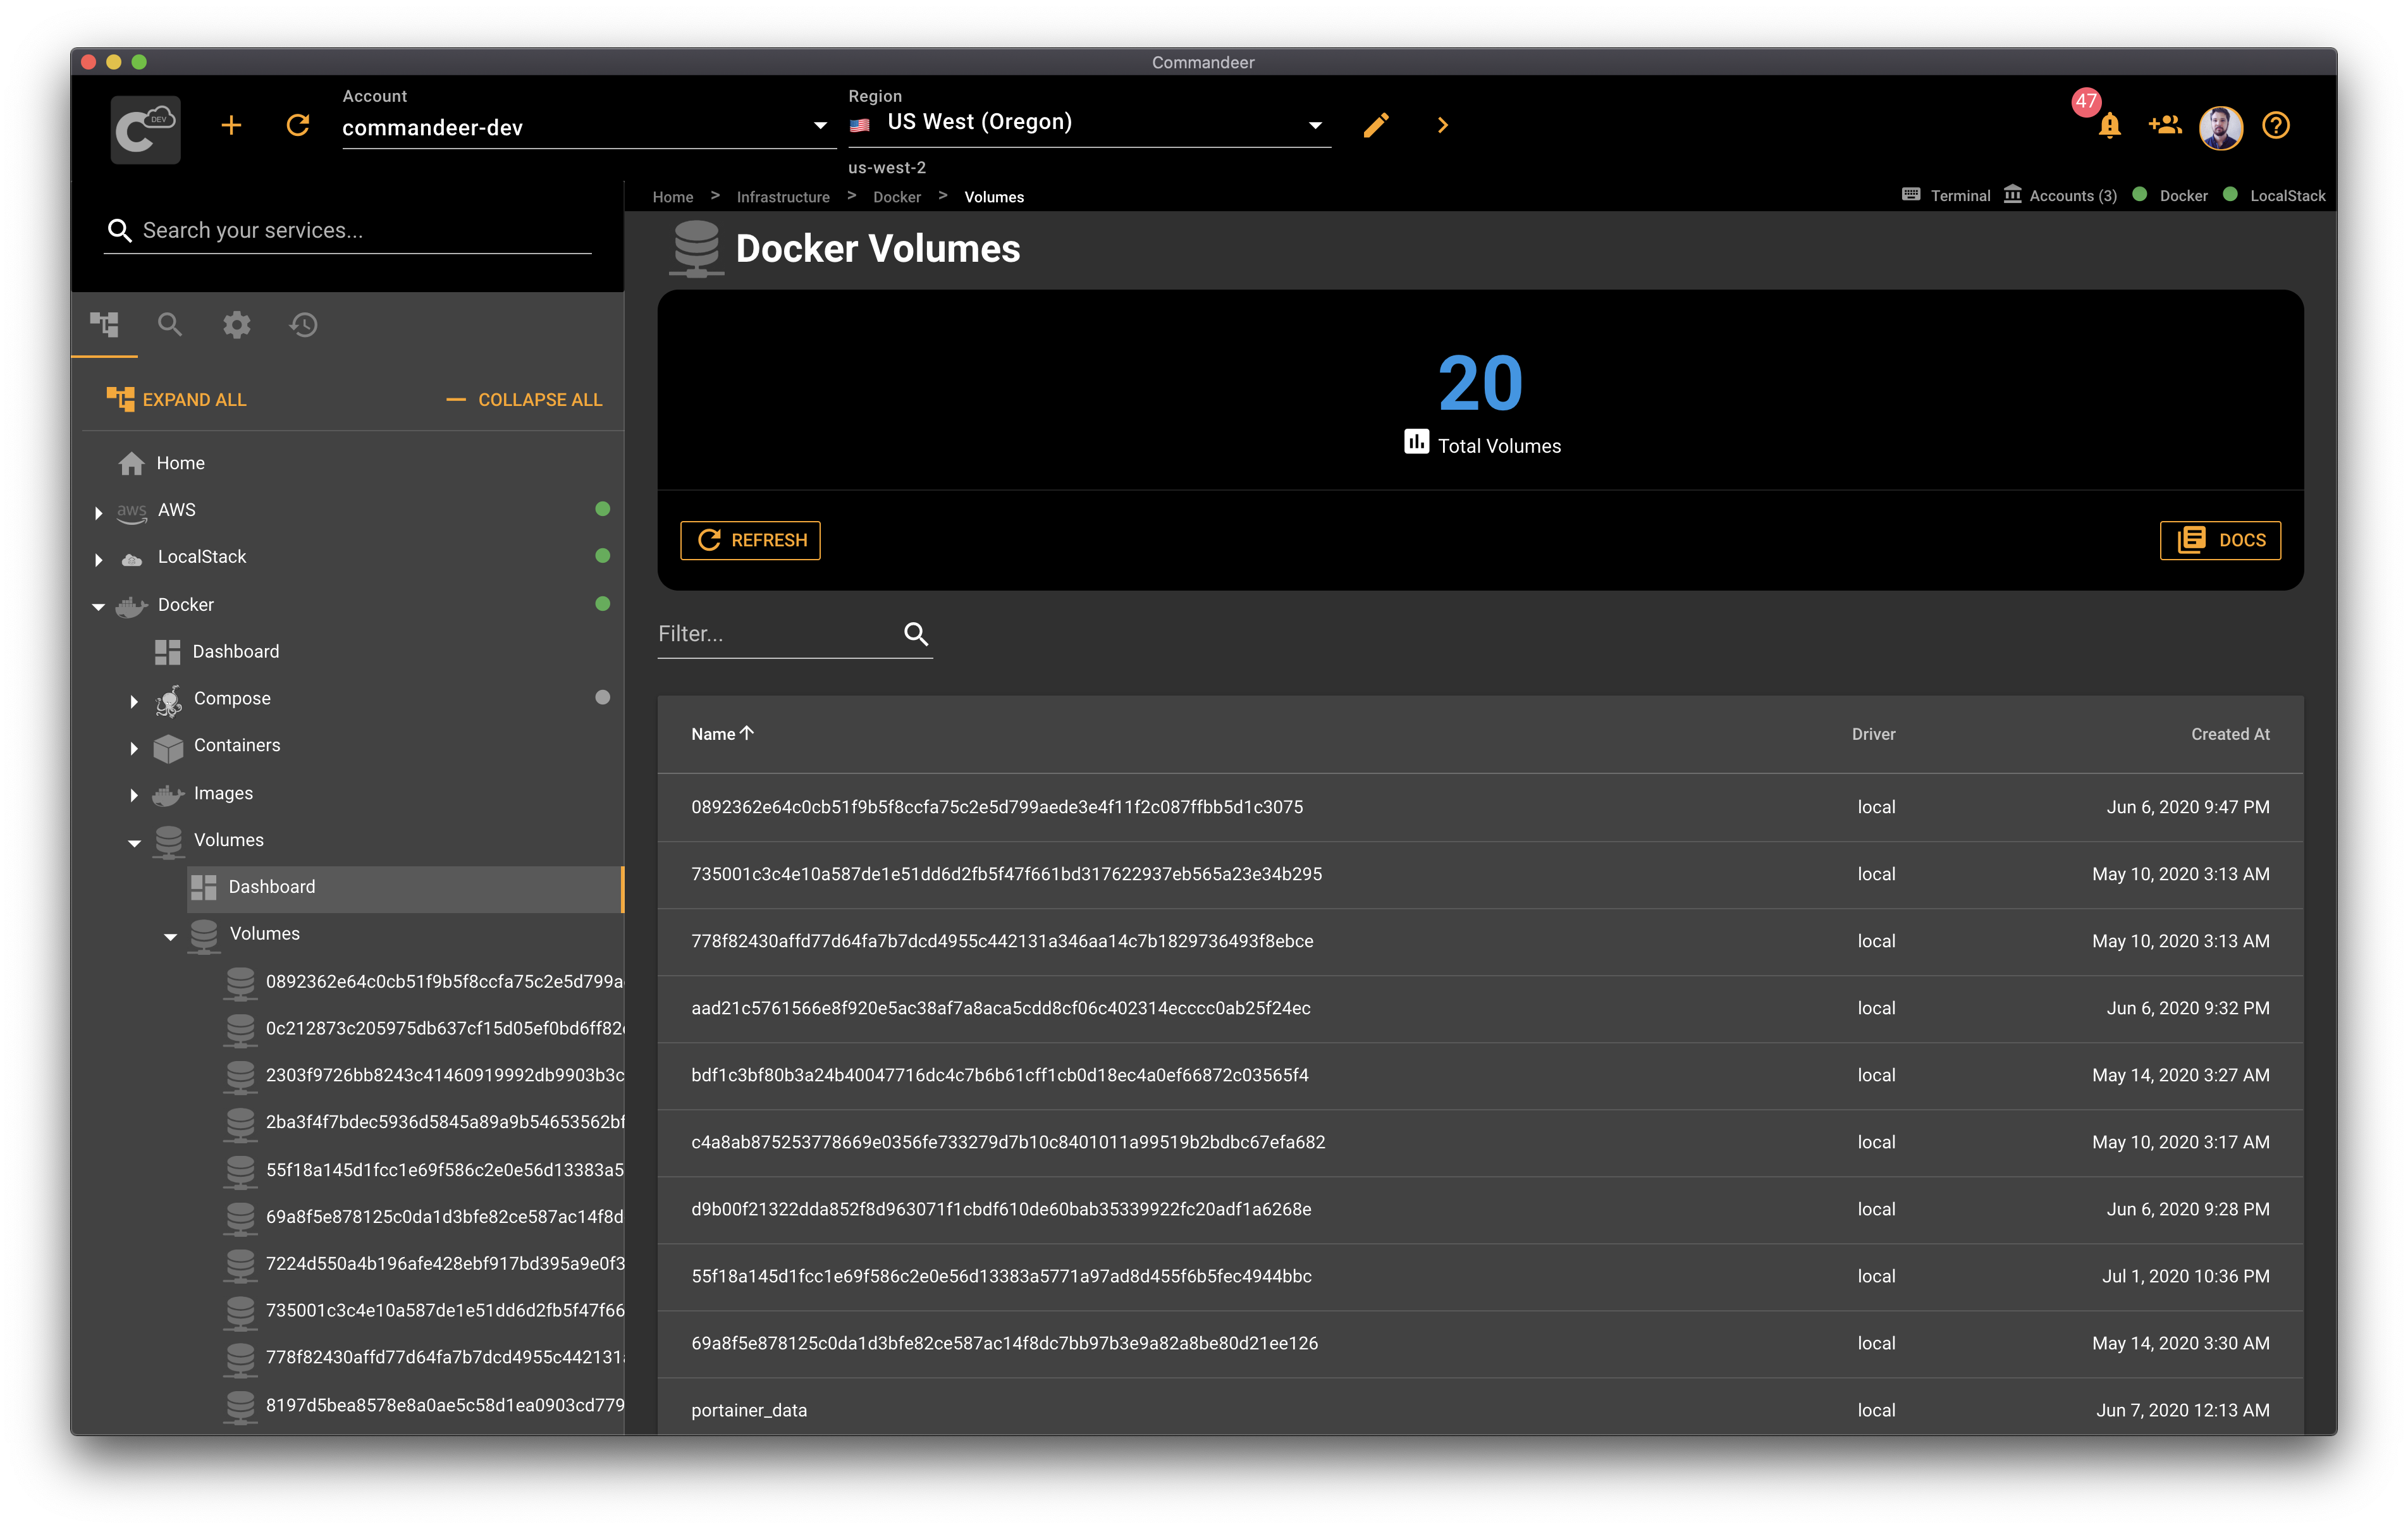2408x1529 pixels.
Task: Open the notifications bell icon
Action: point(2109,125)
